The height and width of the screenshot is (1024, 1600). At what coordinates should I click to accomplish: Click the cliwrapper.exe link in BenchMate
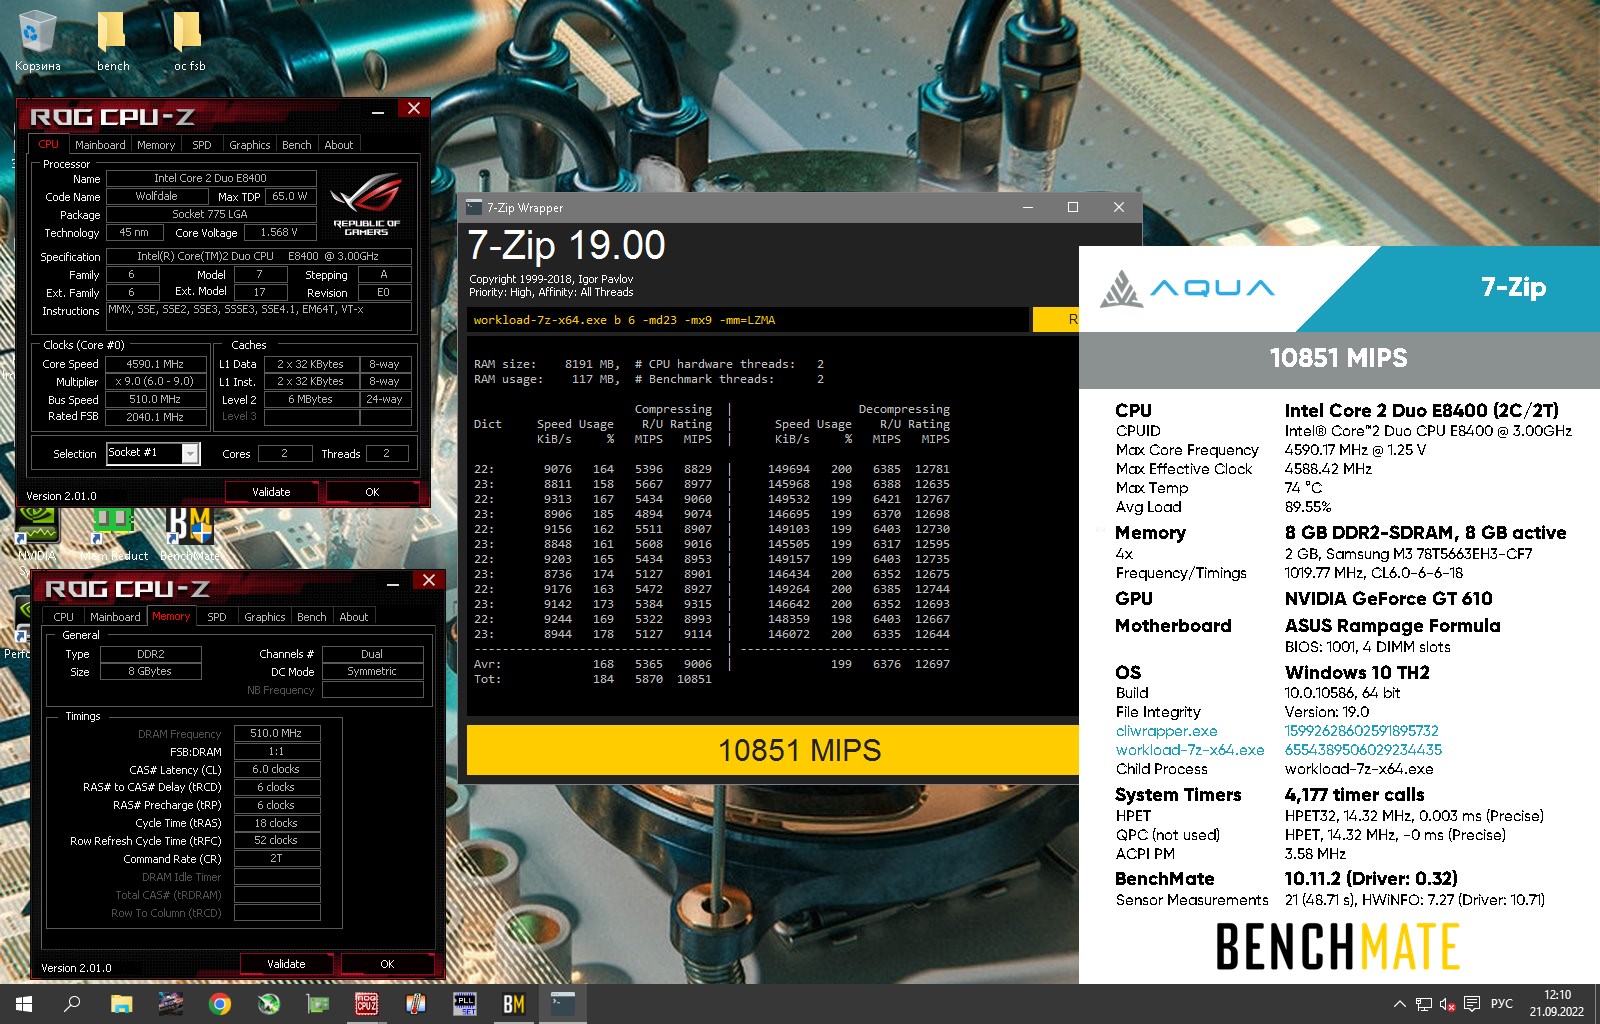click(x=1166, y=731)
